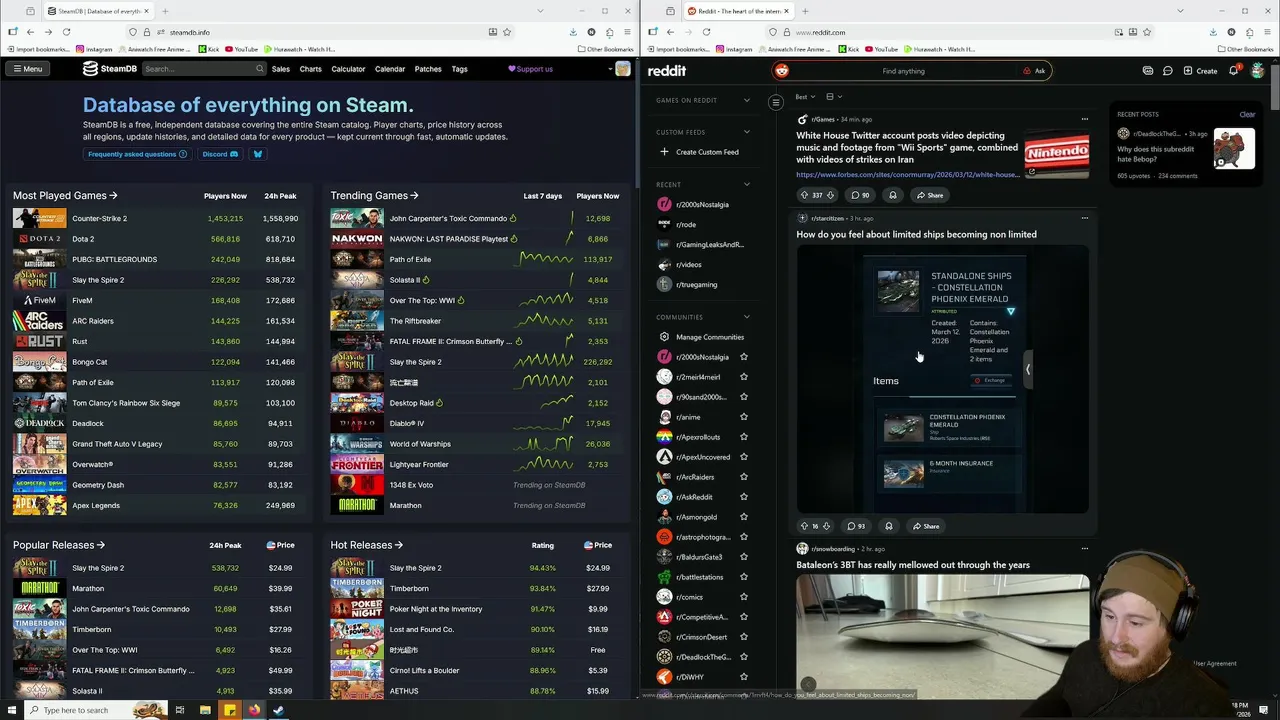Open File Explorer from the taskbar
The height and width of the screenshot is (720, 1280).
205,710
